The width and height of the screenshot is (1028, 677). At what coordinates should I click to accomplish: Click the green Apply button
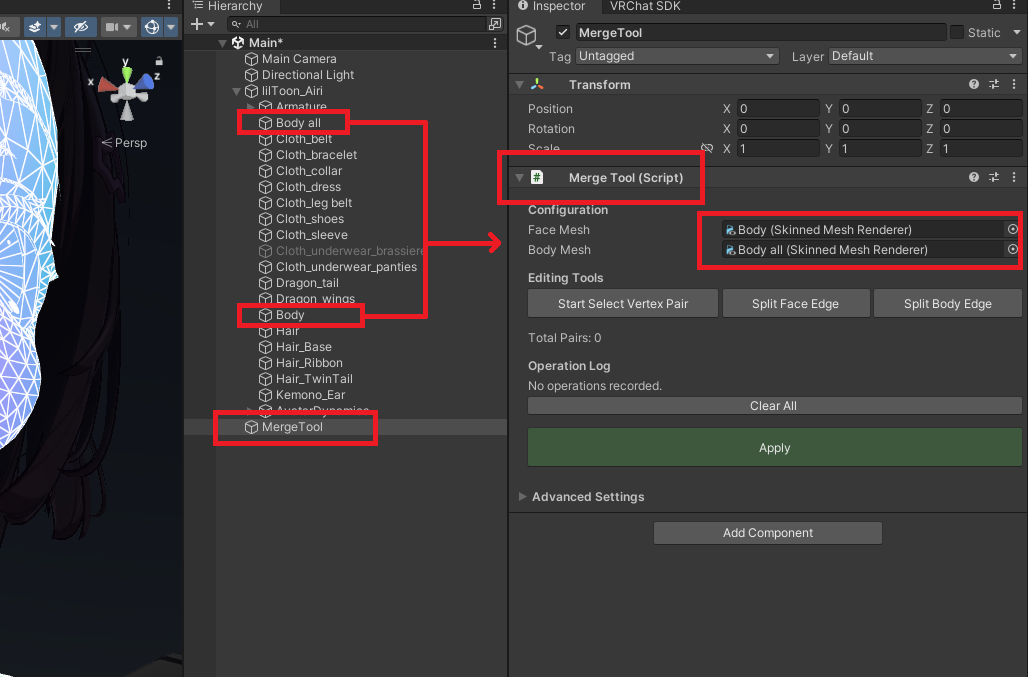773,447
